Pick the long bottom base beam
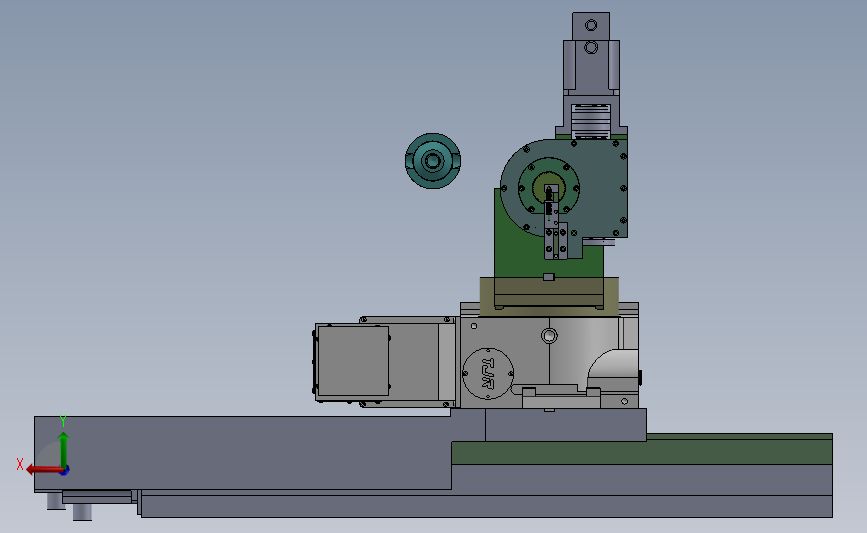 point(487,506)
